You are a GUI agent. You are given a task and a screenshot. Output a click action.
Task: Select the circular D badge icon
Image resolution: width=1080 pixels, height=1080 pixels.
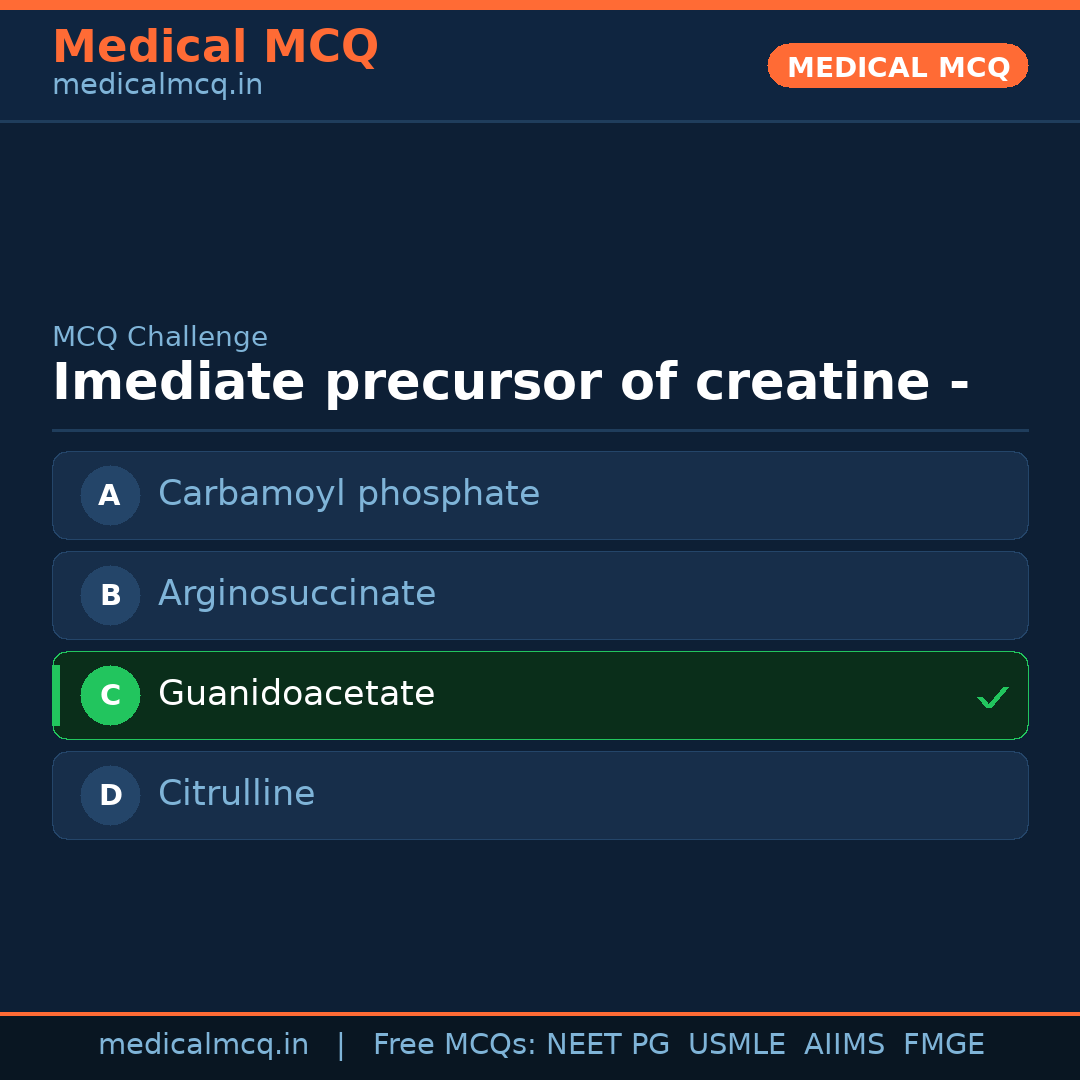[x=110, y=795]
